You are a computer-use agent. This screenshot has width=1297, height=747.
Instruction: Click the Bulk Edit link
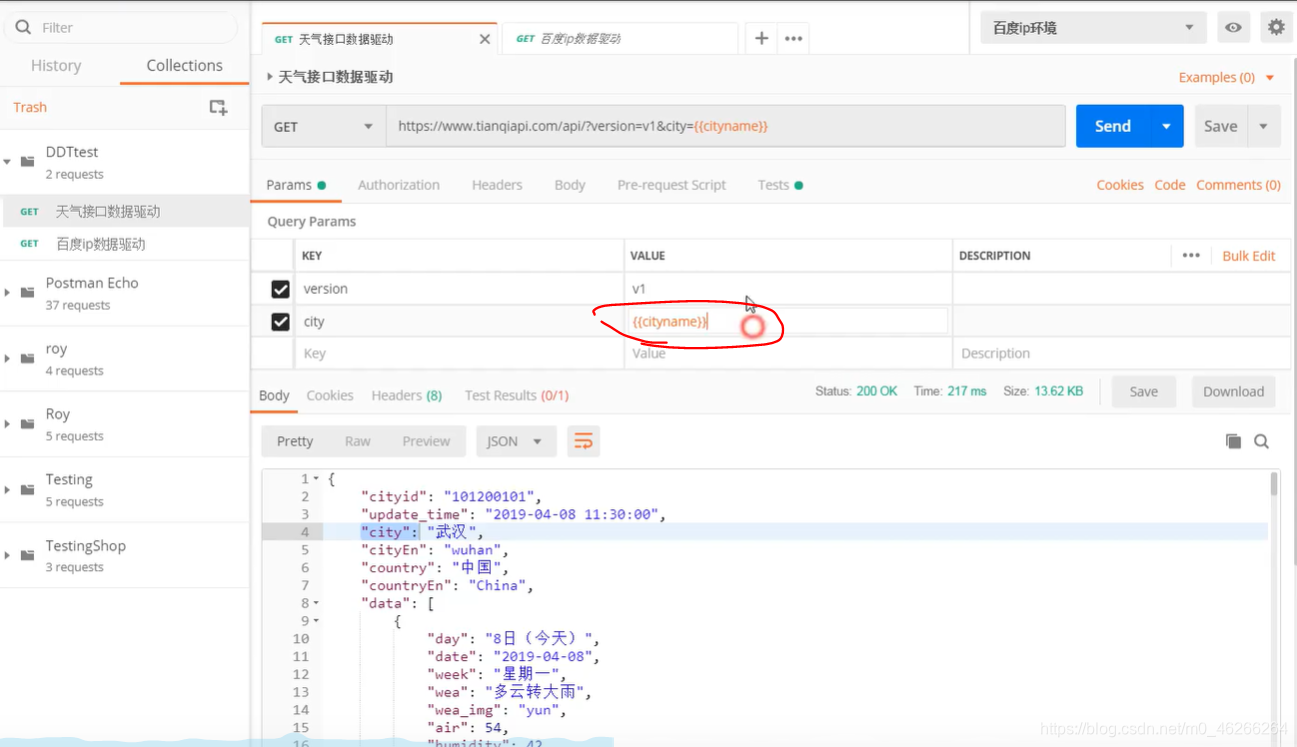(1248, 256)
